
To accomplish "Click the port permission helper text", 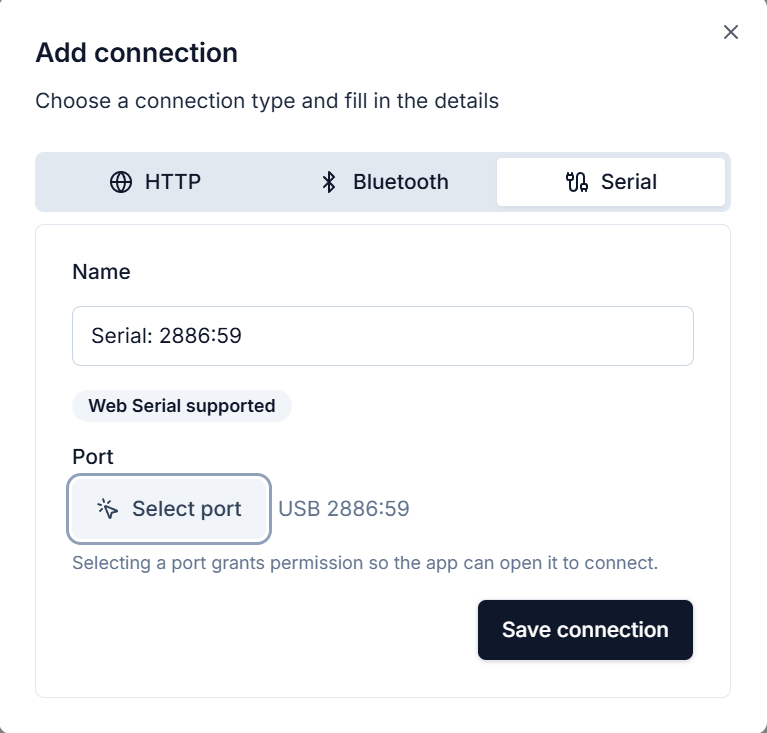I will coord(365,563).
